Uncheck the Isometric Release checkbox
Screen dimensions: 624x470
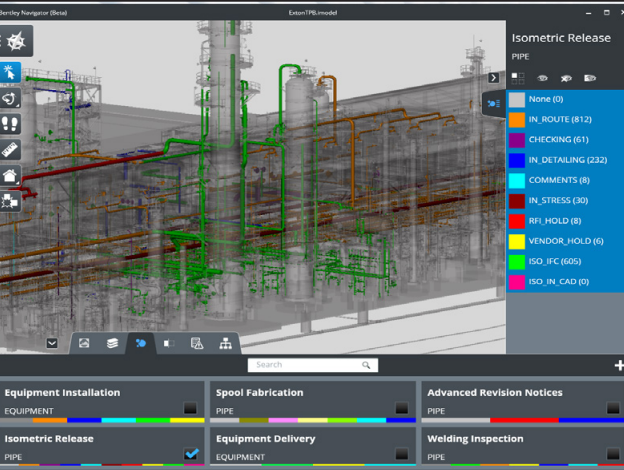coord(191,454)
